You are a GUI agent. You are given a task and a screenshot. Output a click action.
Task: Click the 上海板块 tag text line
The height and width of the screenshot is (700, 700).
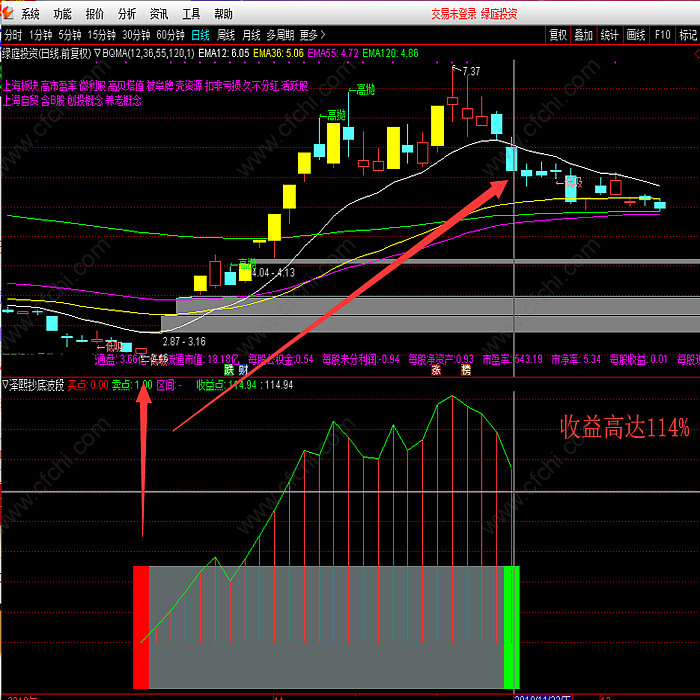pos(155,86)
